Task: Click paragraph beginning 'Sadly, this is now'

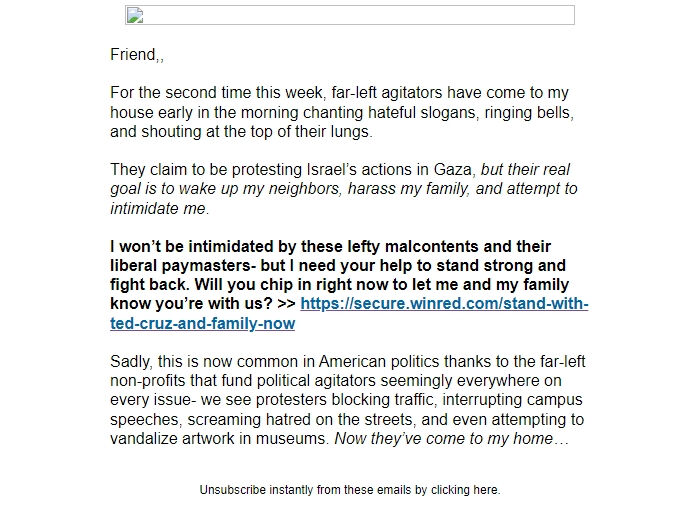Action: [x=347, y=400]
